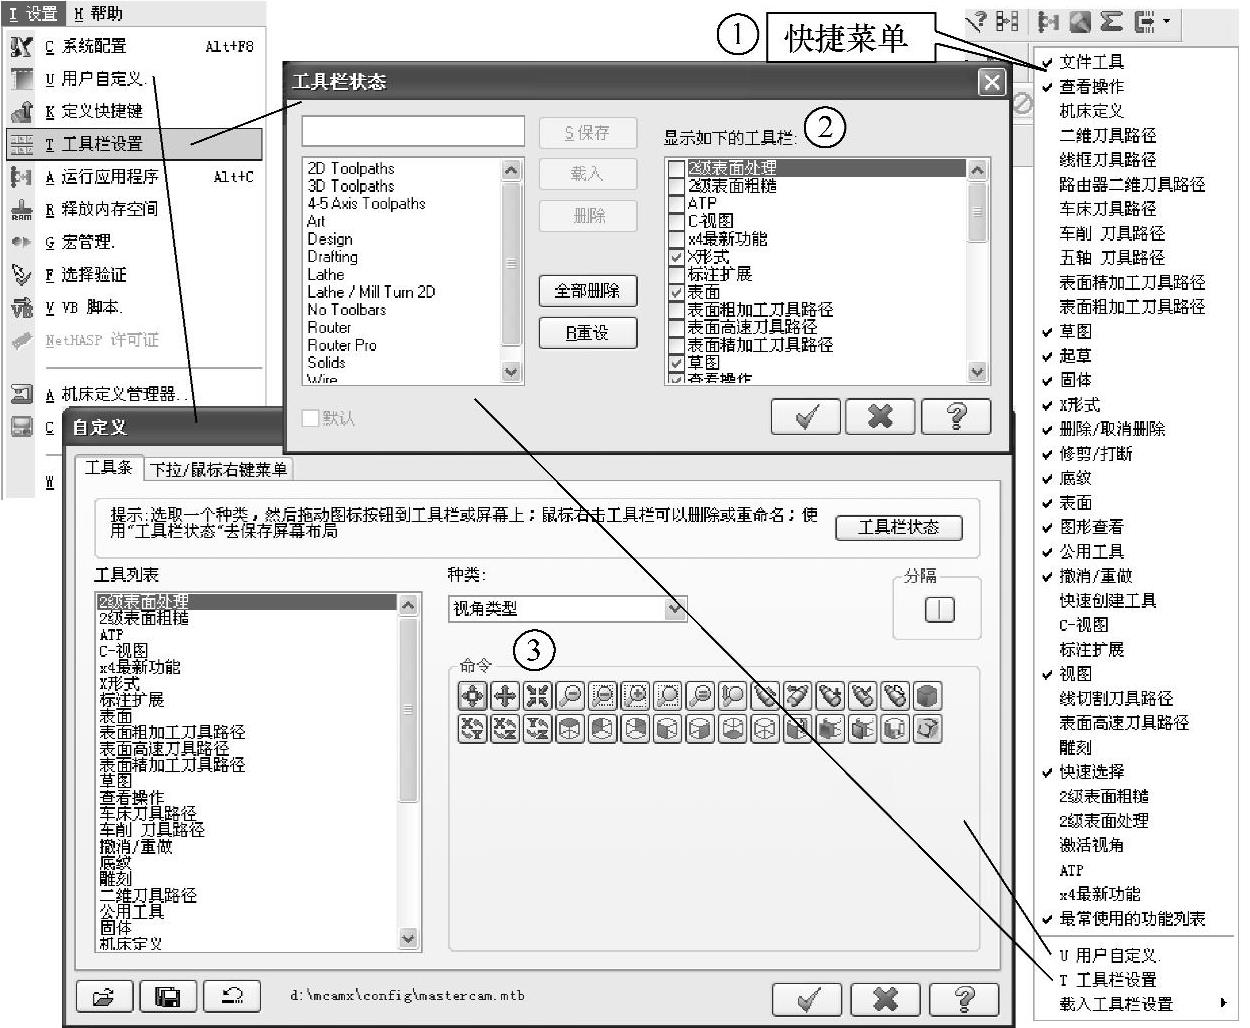Click the 定义快捷键 menu icon

[x=22, y=111]
